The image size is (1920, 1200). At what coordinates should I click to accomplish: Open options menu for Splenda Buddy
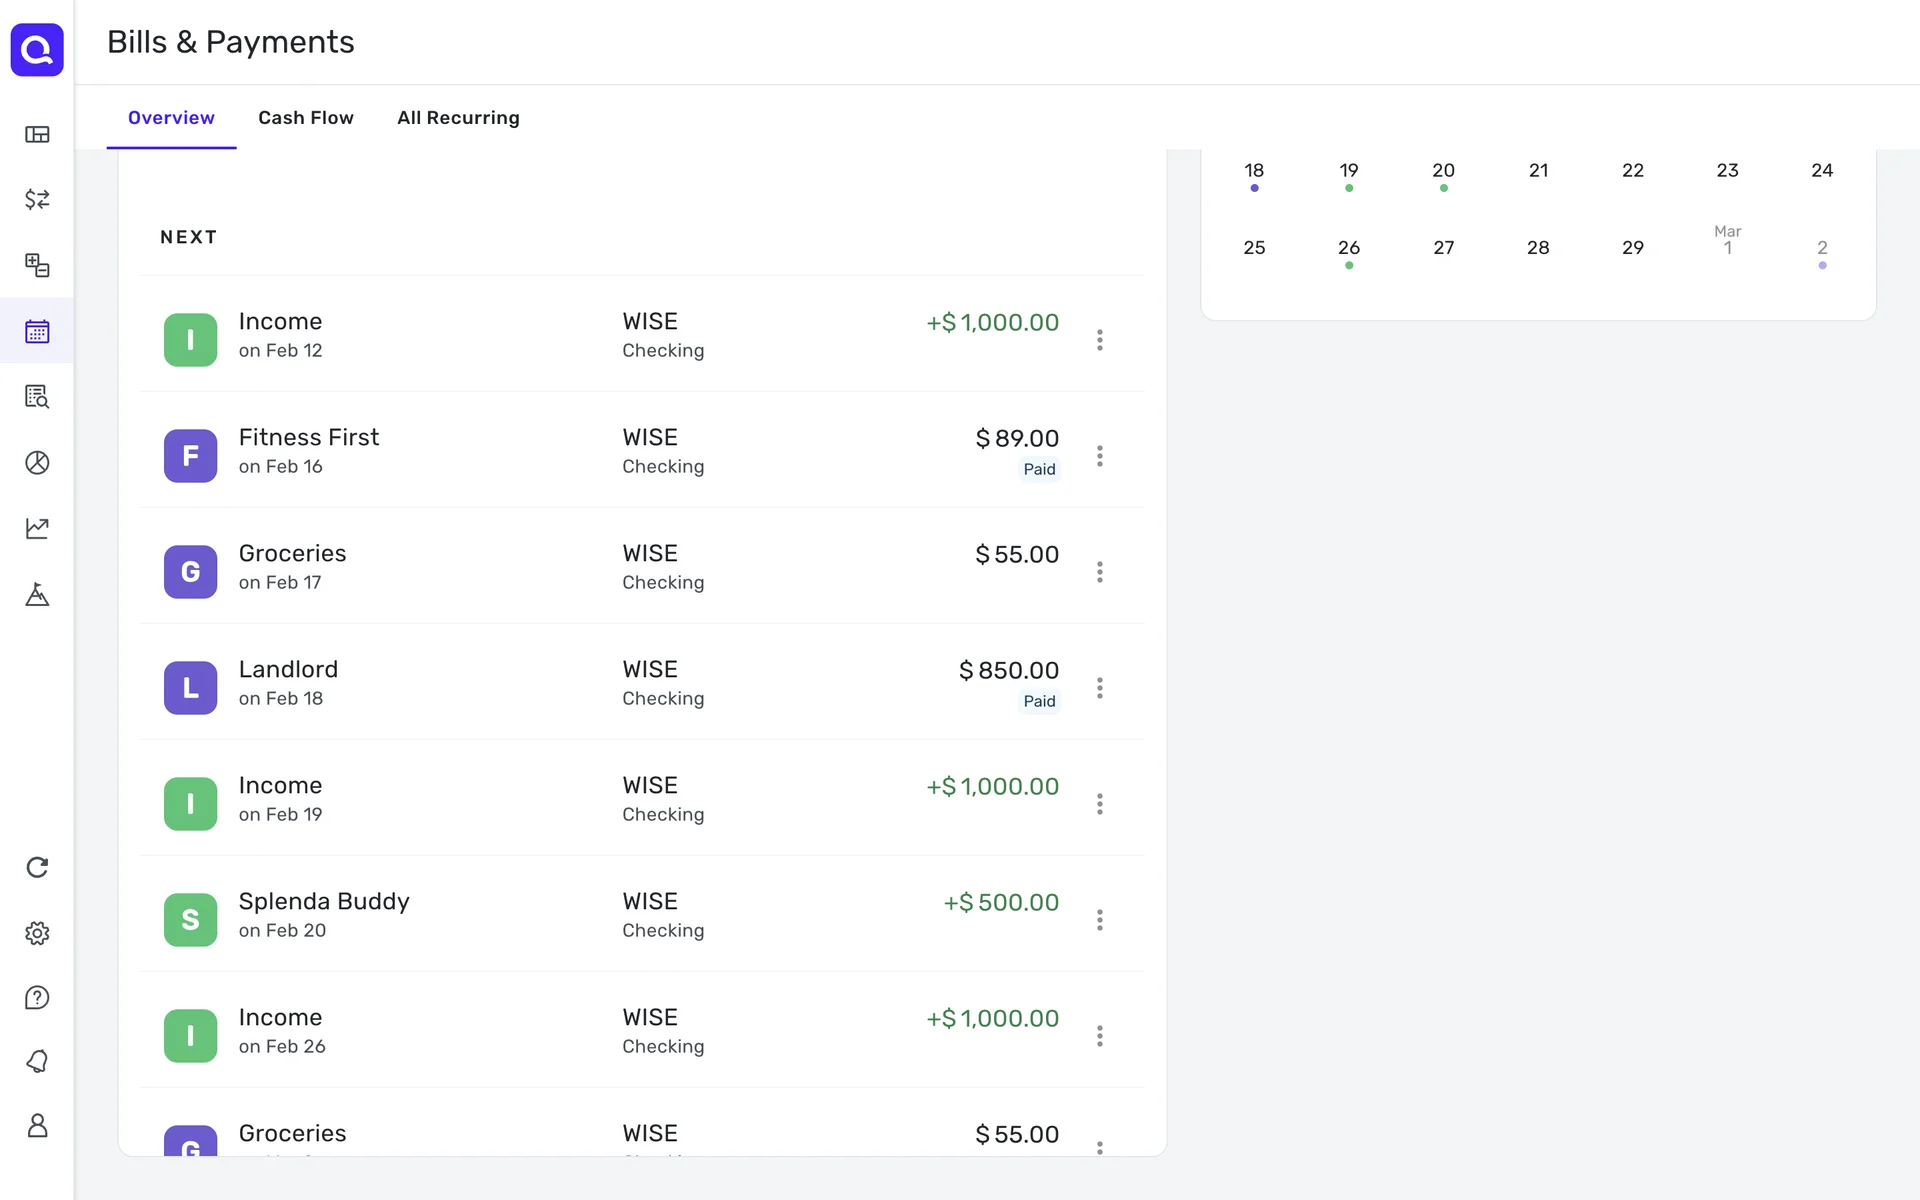(x=1099, y=920)
